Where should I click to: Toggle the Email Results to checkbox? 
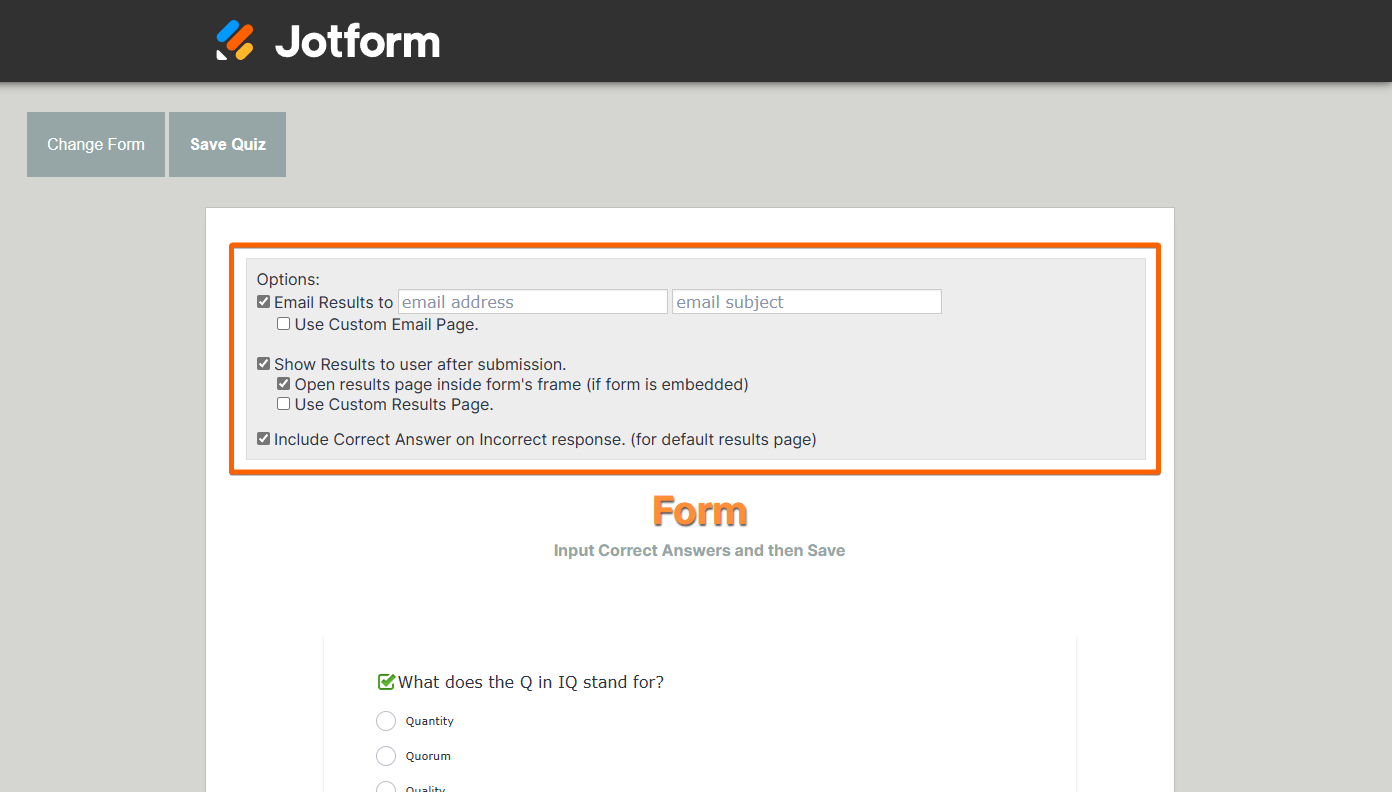pyautogui.click(x=264, y=302)
